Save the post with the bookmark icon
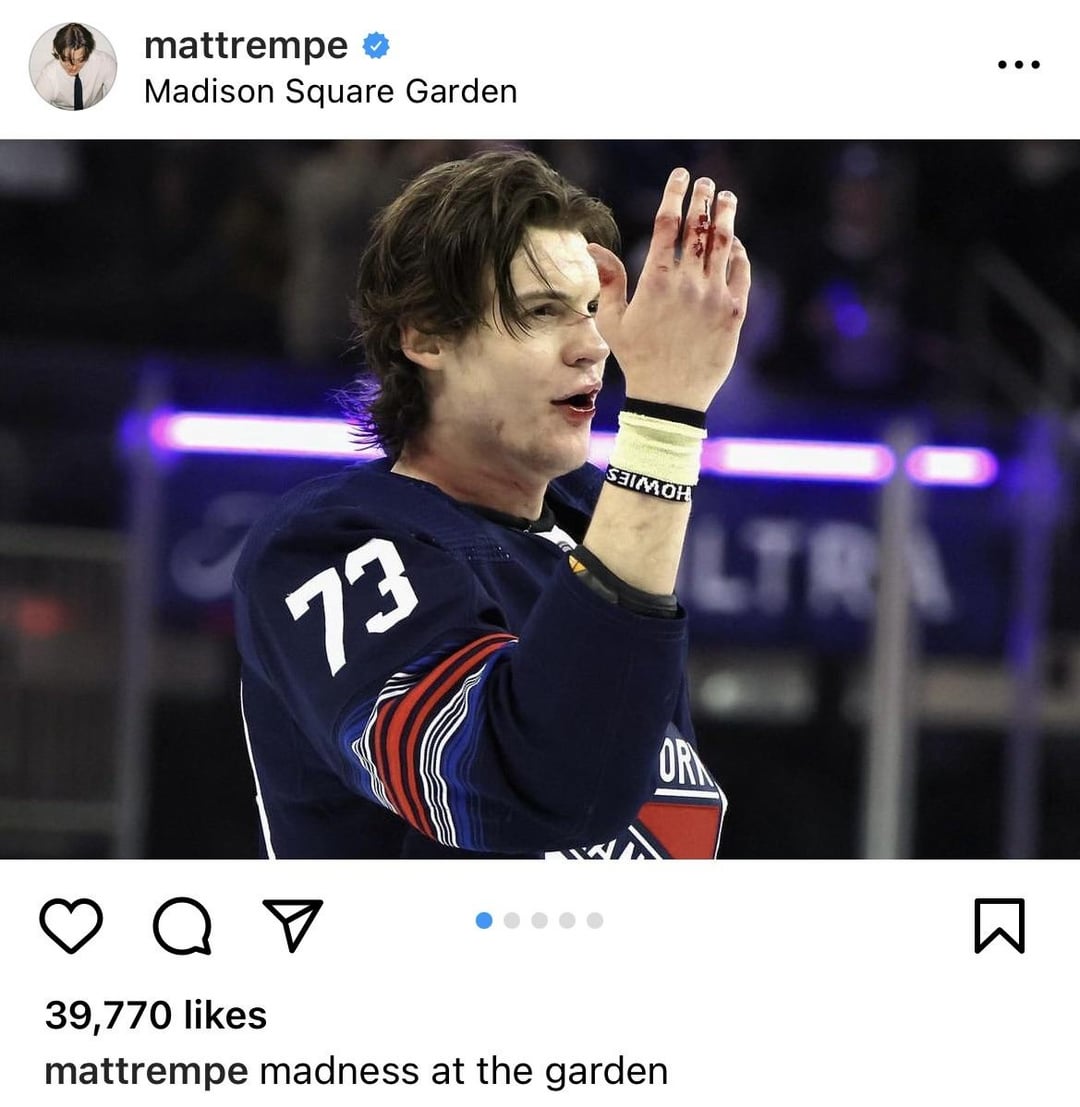 (999, 926)
